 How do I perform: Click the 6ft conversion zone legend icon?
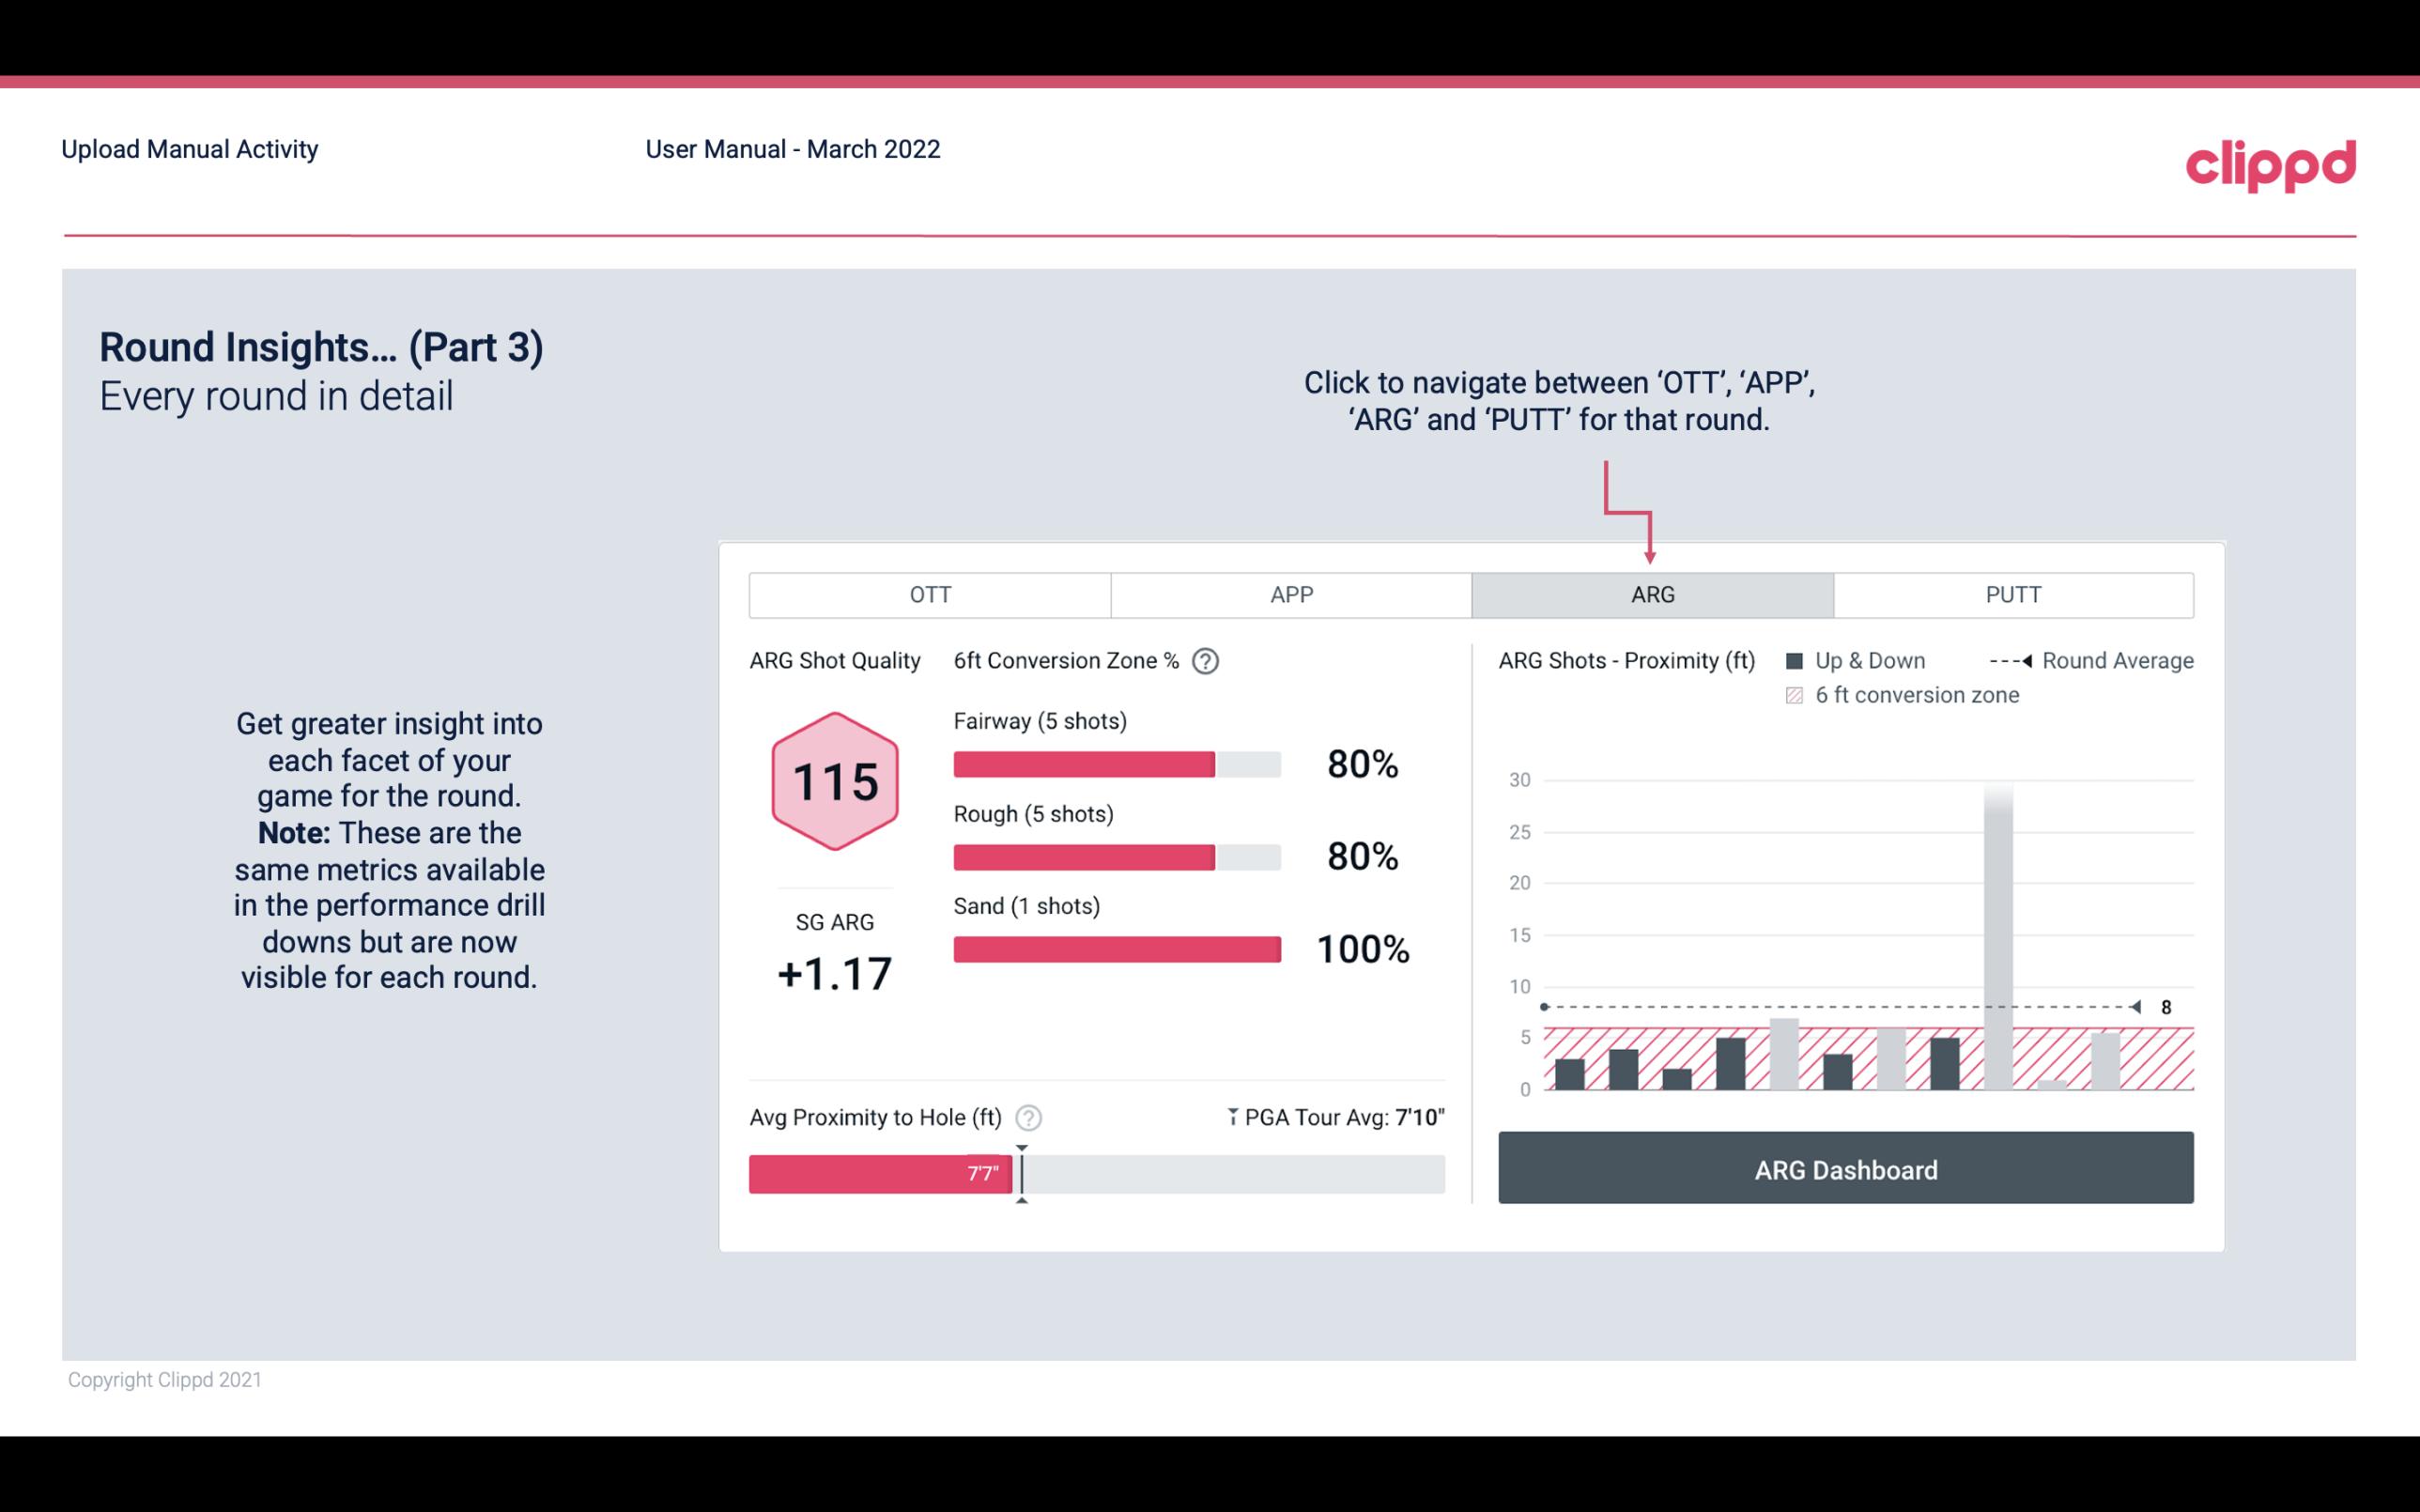pyautogui.click(x=1800, y=693)
